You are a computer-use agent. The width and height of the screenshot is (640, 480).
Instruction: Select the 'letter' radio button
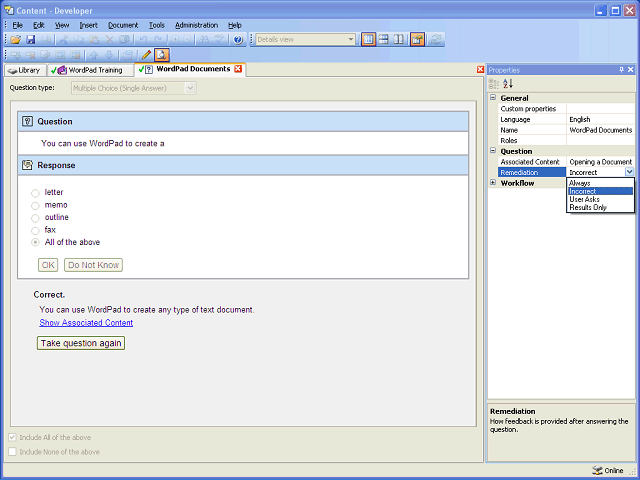pos(36,193)
